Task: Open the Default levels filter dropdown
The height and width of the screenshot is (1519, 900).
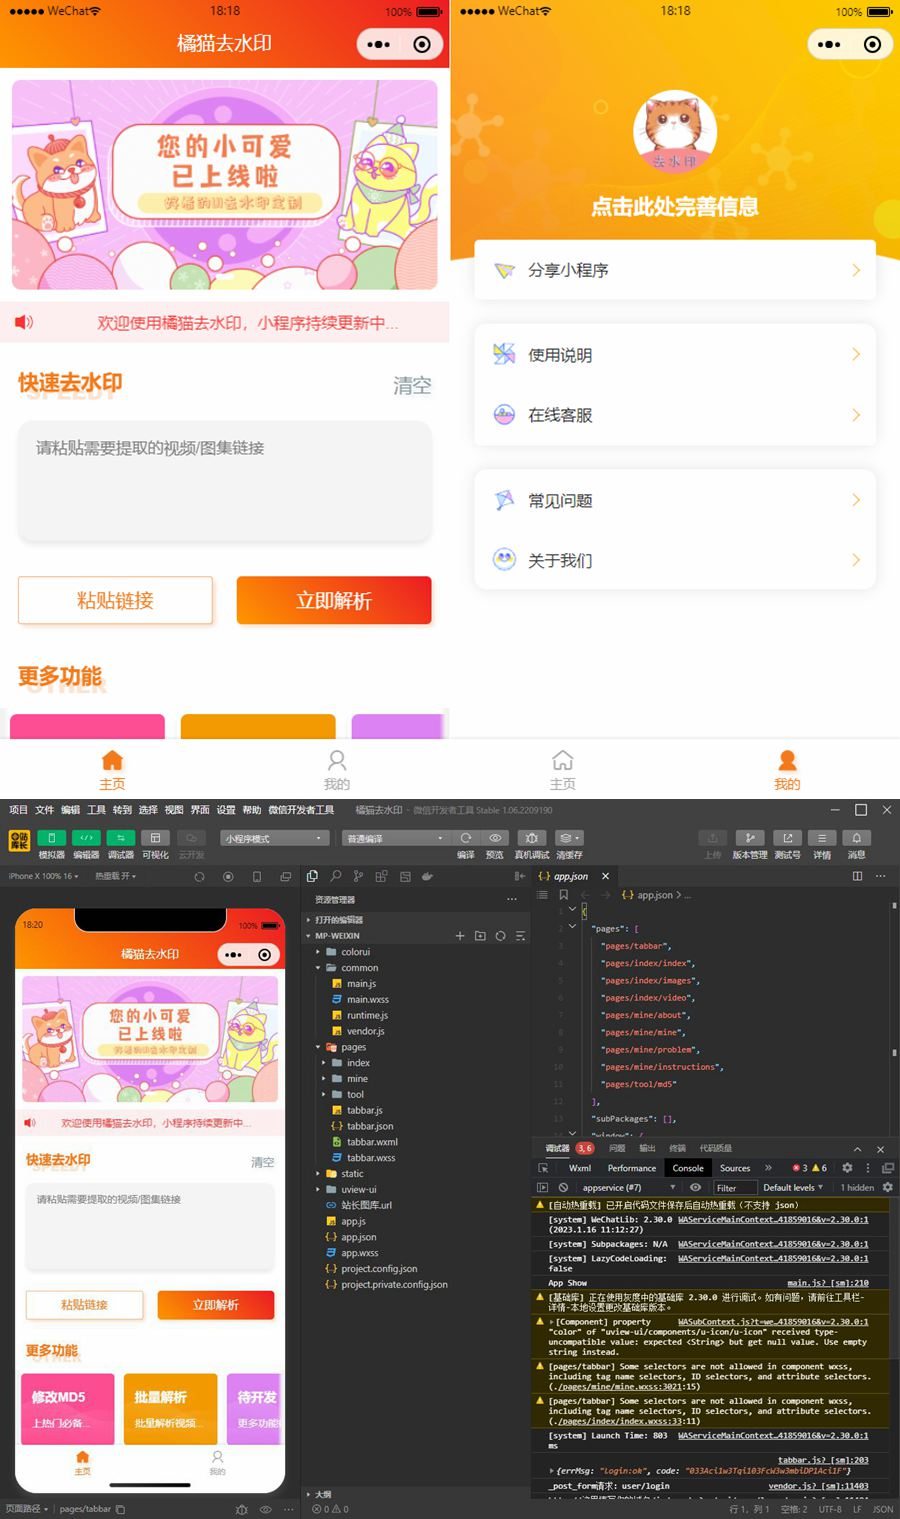Action: click(x=793, y=1187)
